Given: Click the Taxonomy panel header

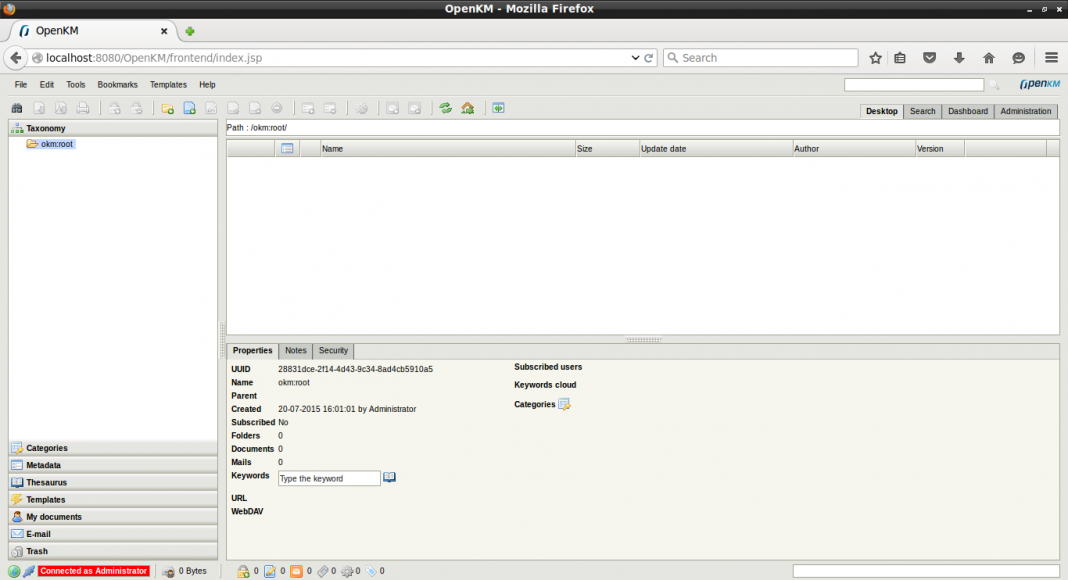Looking at the screenshot, I should click(113, 128).
